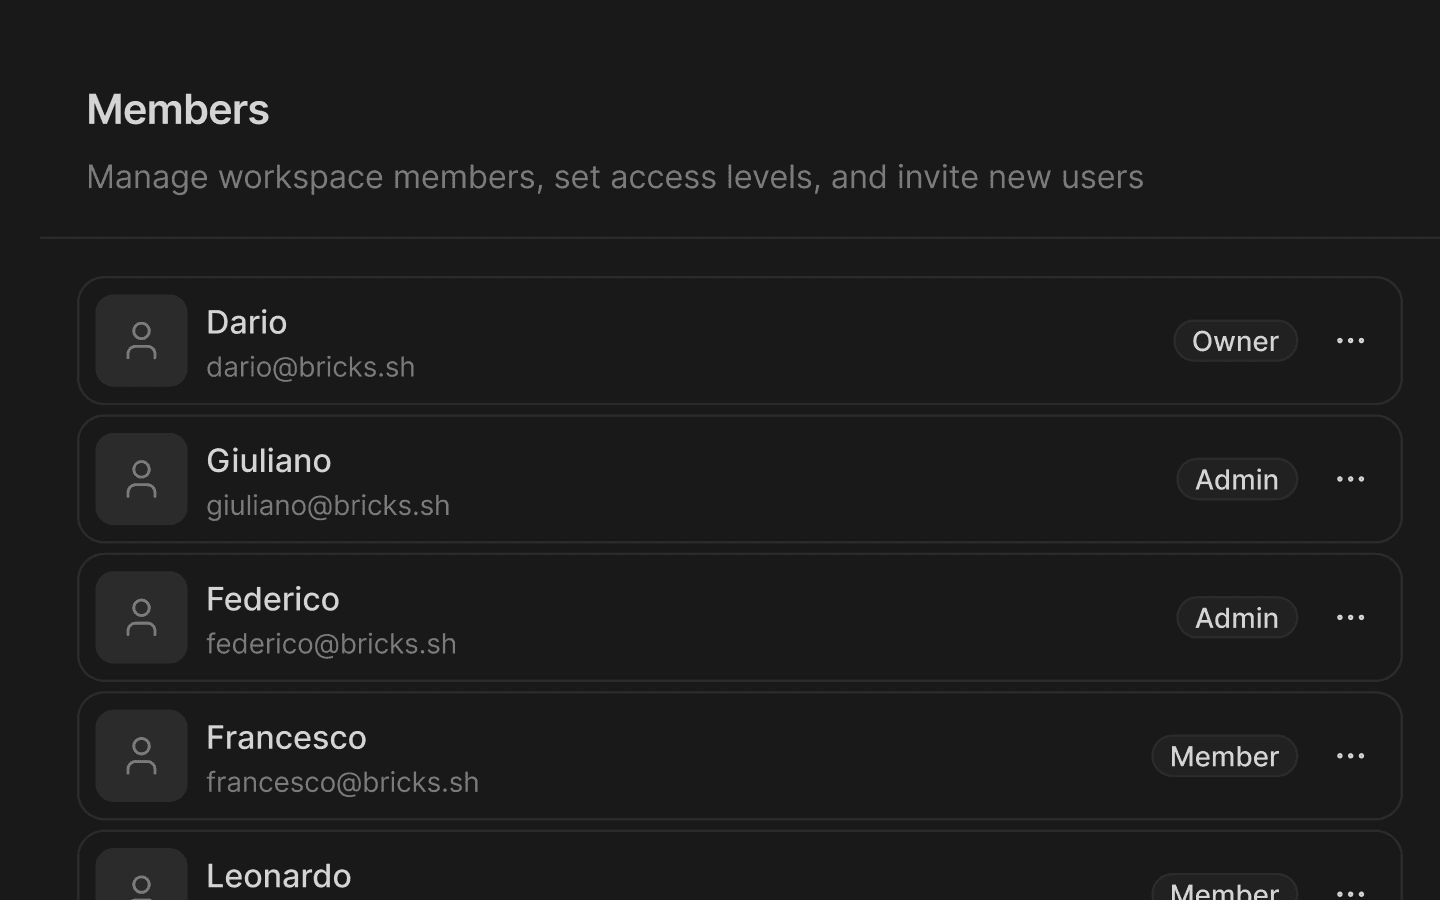The height and width of the screenshot is (900, 1440).
Task: Open the three-dot menu for Leonardo
Action: tap(1350, 890)
